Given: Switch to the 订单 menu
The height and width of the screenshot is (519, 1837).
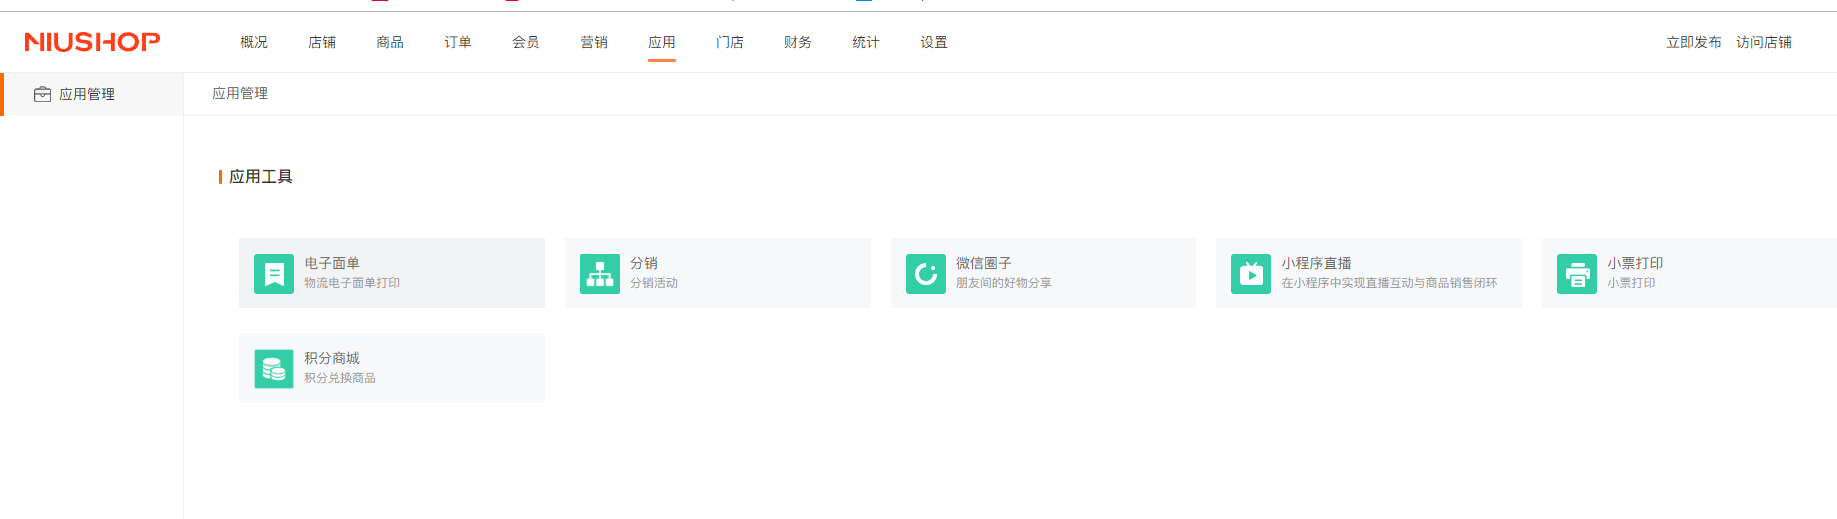Looking at the screenshot, I should (x=458, y=42).
